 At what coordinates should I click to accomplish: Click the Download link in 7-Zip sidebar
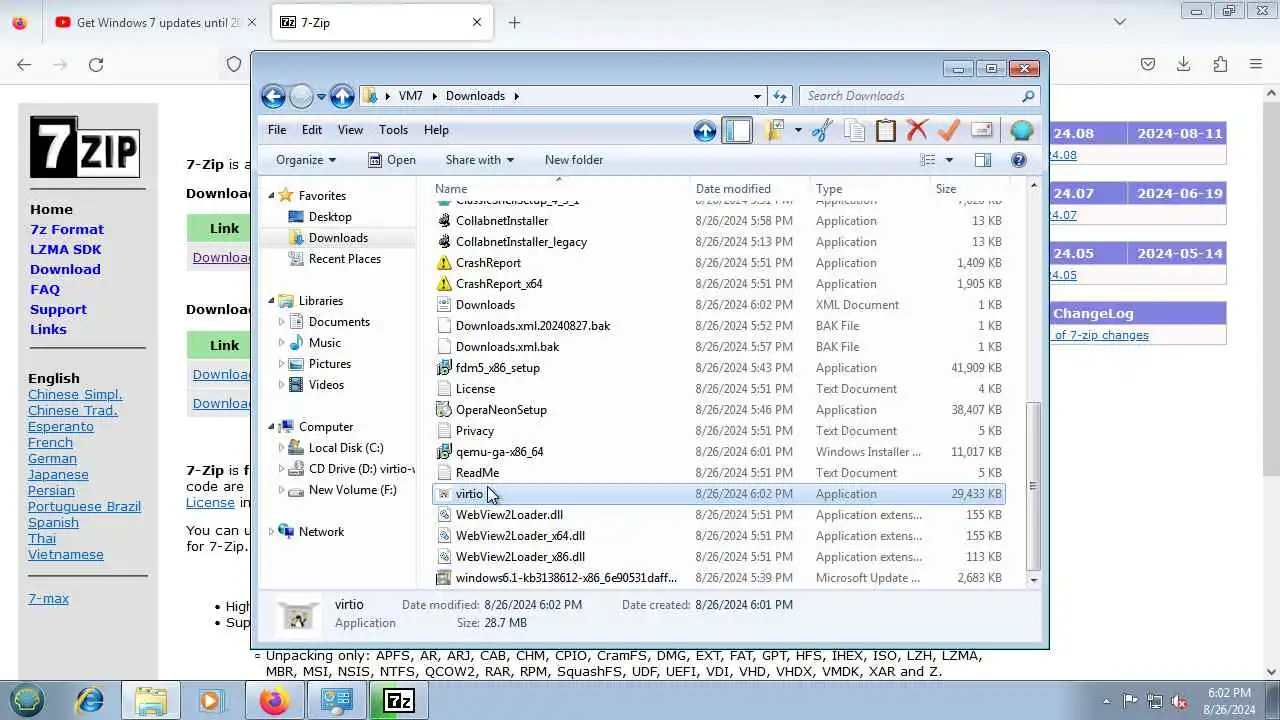[65, 269]
